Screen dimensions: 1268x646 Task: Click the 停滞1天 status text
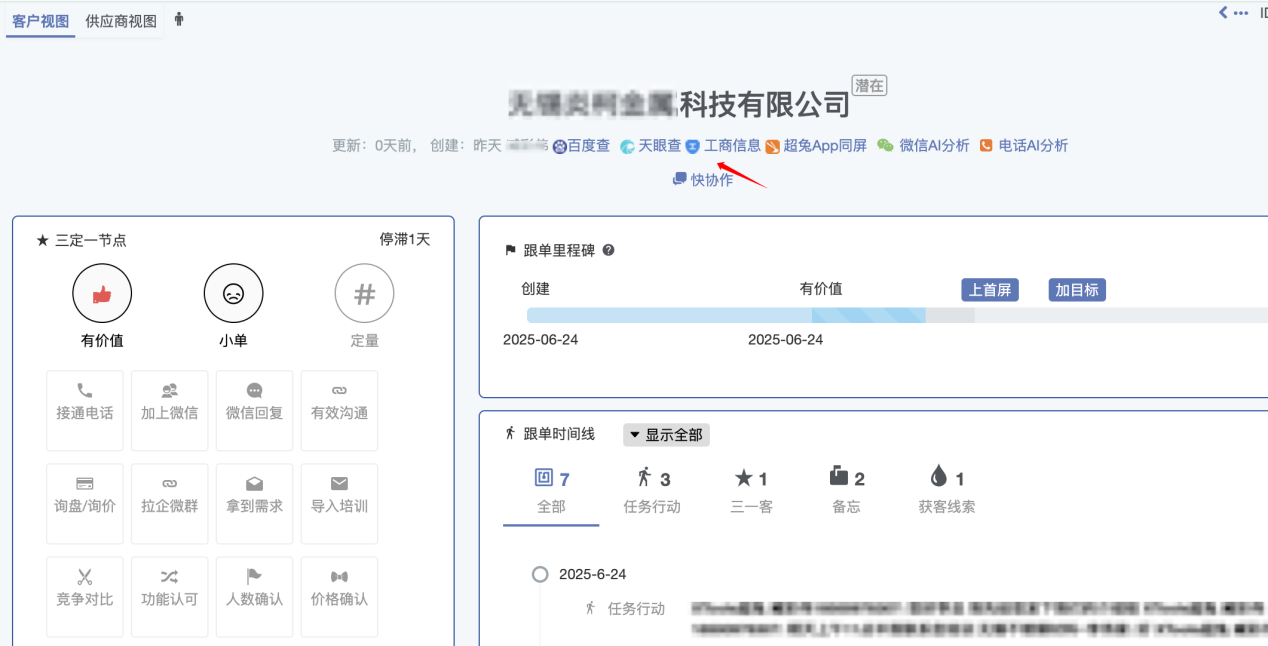[x=405, y=240]
